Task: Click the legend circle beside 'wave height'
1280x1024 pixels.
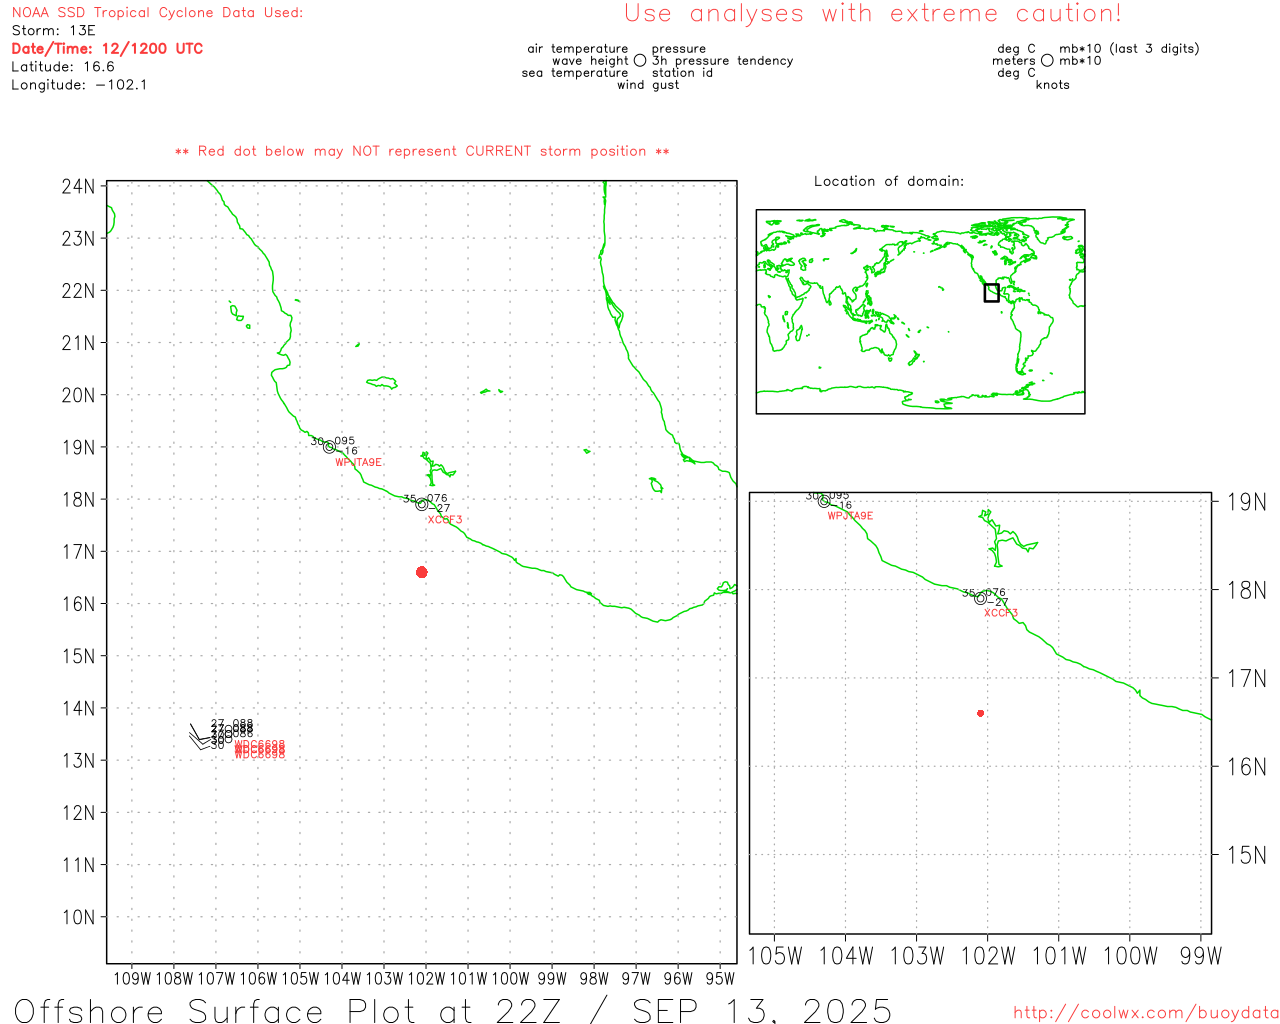Action: coord(640,61)
